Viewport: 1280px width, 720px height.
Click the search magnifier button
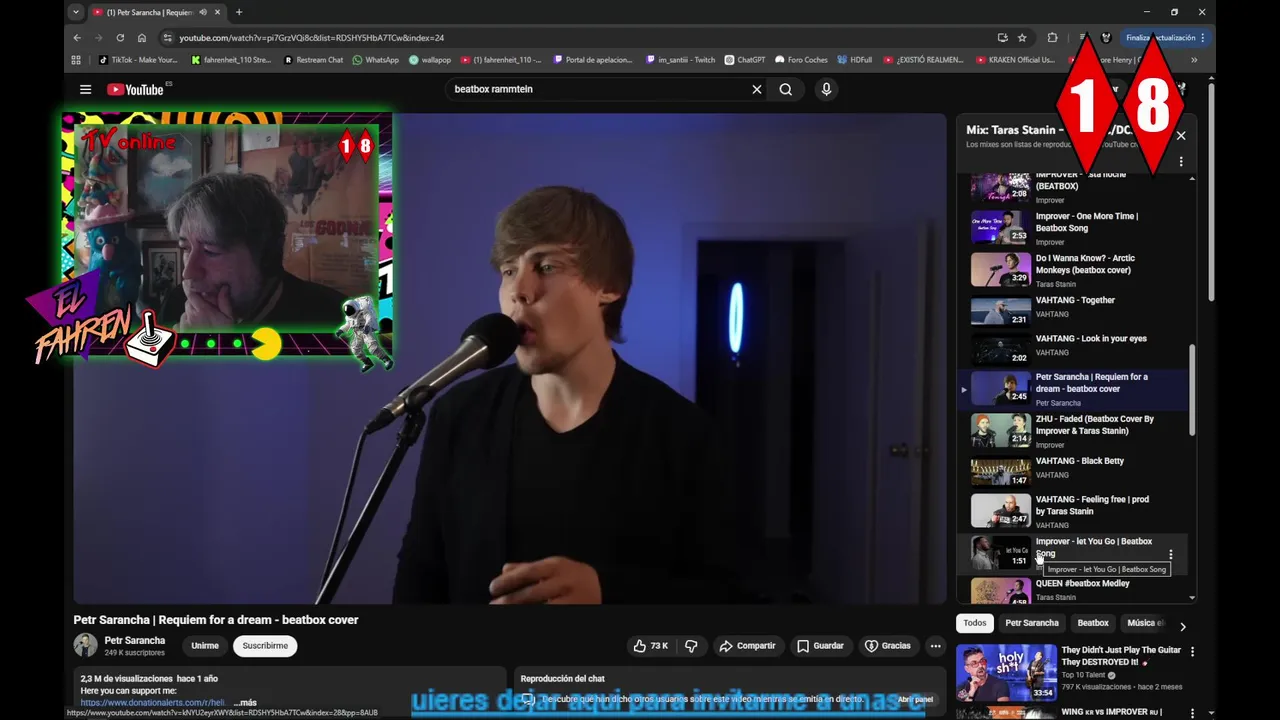[x=786, y=89]
